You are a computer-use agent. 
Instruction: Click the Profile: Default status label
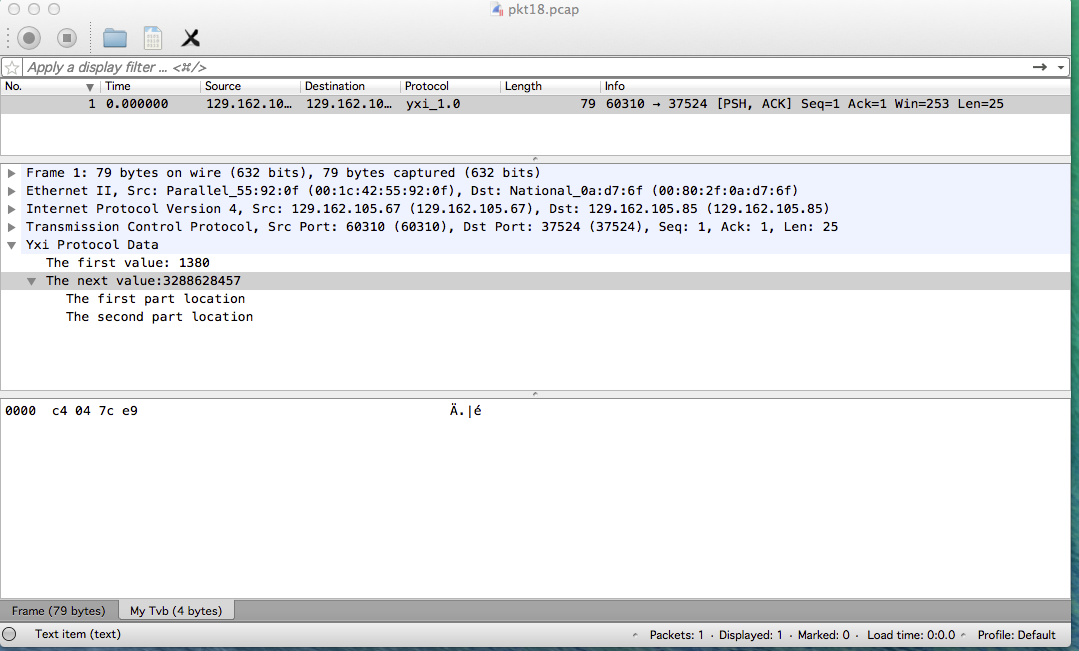(x=1016, y=634)
